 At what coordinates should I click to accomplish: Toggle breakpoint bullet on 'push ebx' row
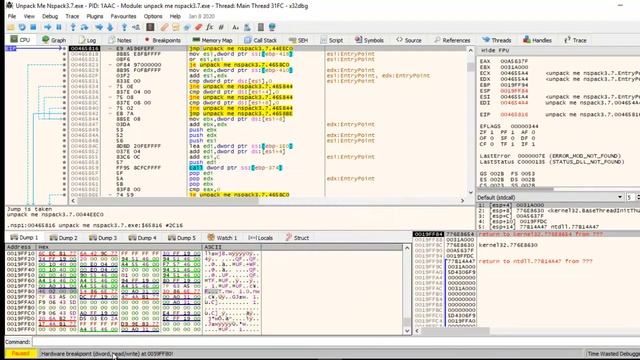[x=64, y=130]
